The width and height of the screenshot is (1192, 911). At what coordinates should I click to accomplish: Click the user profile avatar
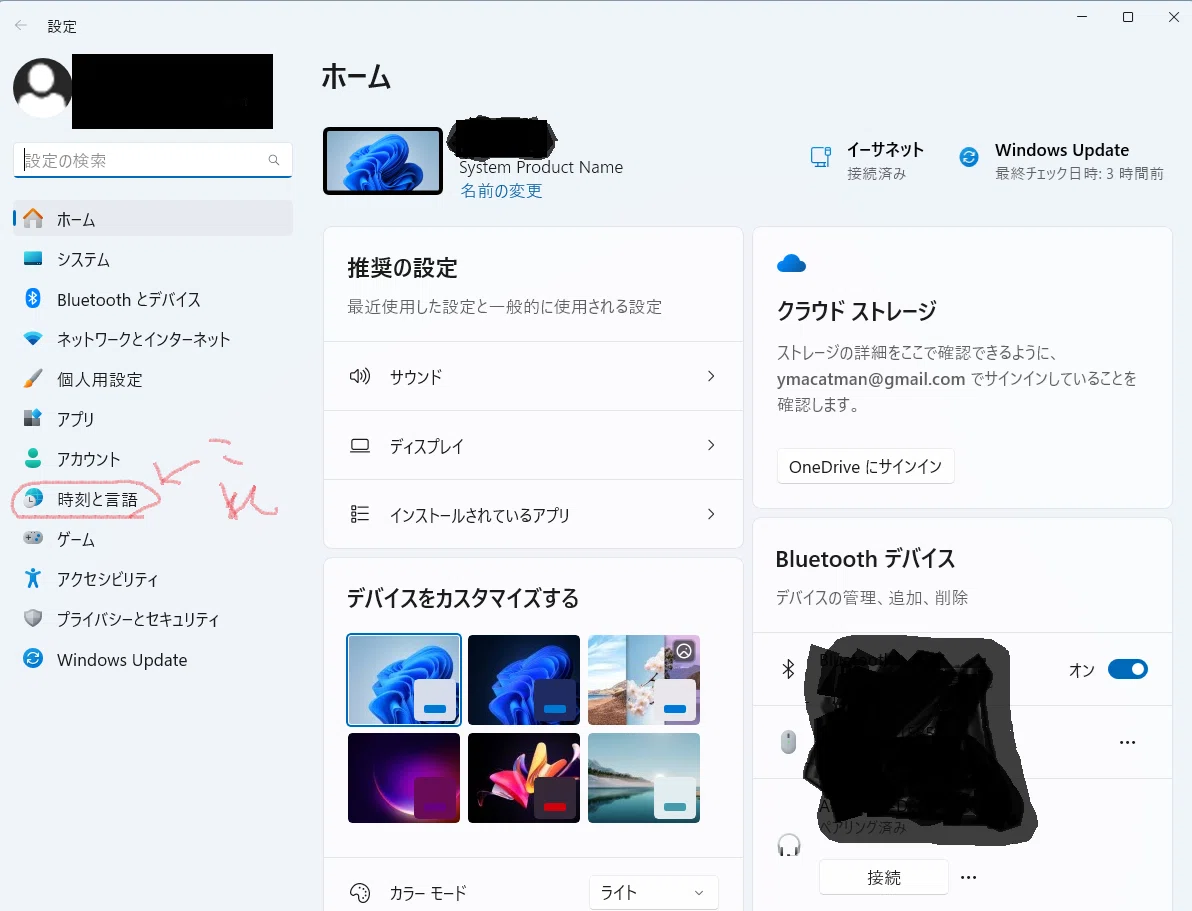pyautogui.click(x=43, y=88)
